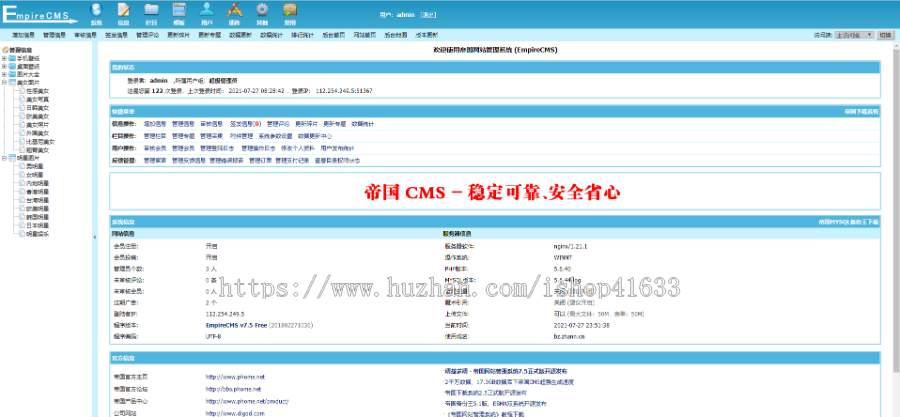This screenshot has width=900, height=417.
Task: Select 日韩美女 in the sidebar tree
Action: (x=38, y=108)
